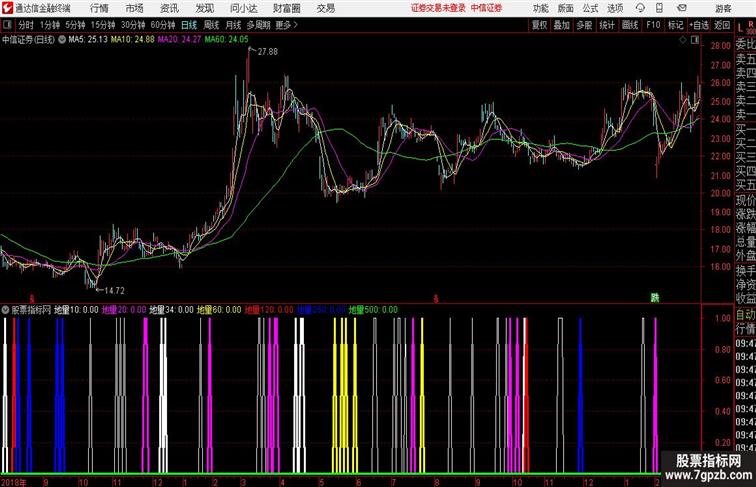The width and height of the screenshot is (756, 487).
Task: Click the 返回 back button
Action: (x=722, y=25)
